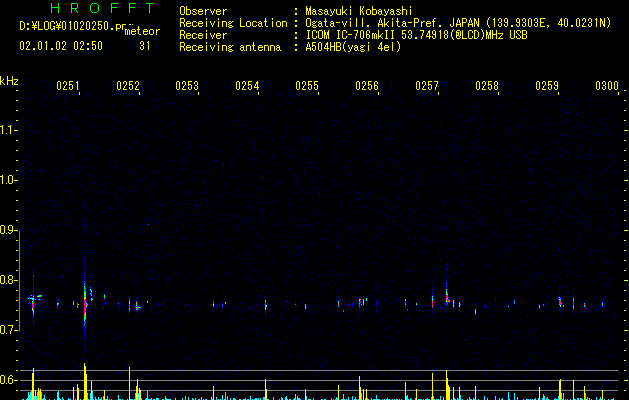Click the 1.0 kHz axis label

(x=8, y=180)
